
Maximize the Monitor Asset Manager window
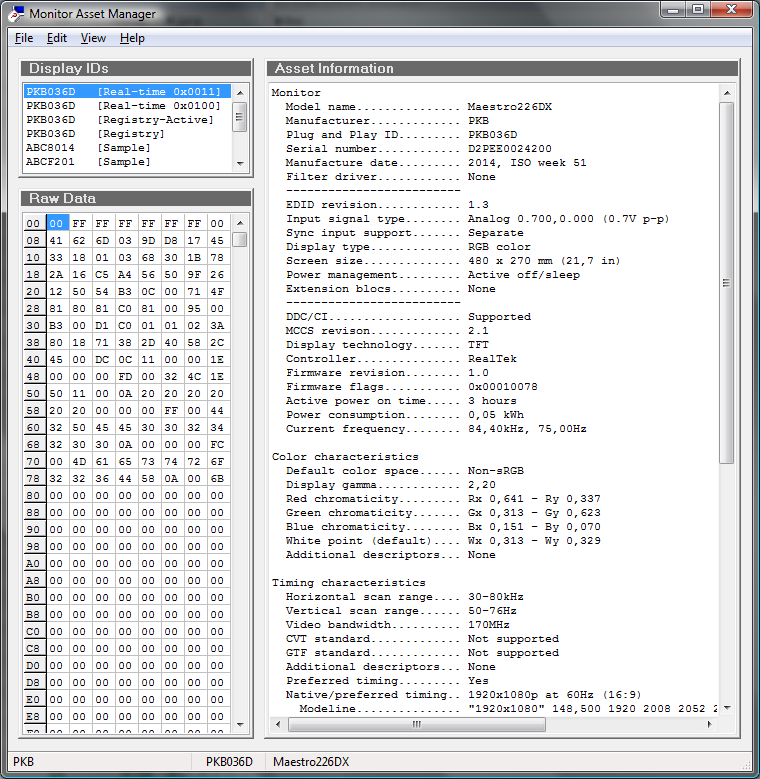pos(697,10)
